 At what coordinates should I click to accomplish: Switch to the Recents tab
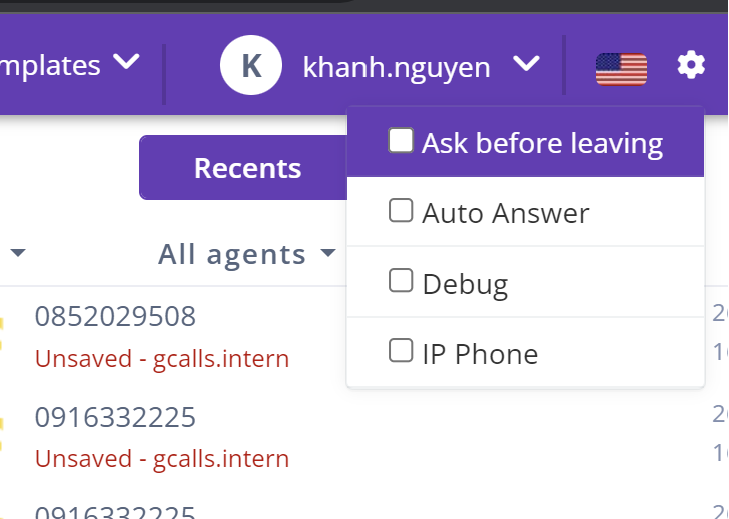point(247,167)
